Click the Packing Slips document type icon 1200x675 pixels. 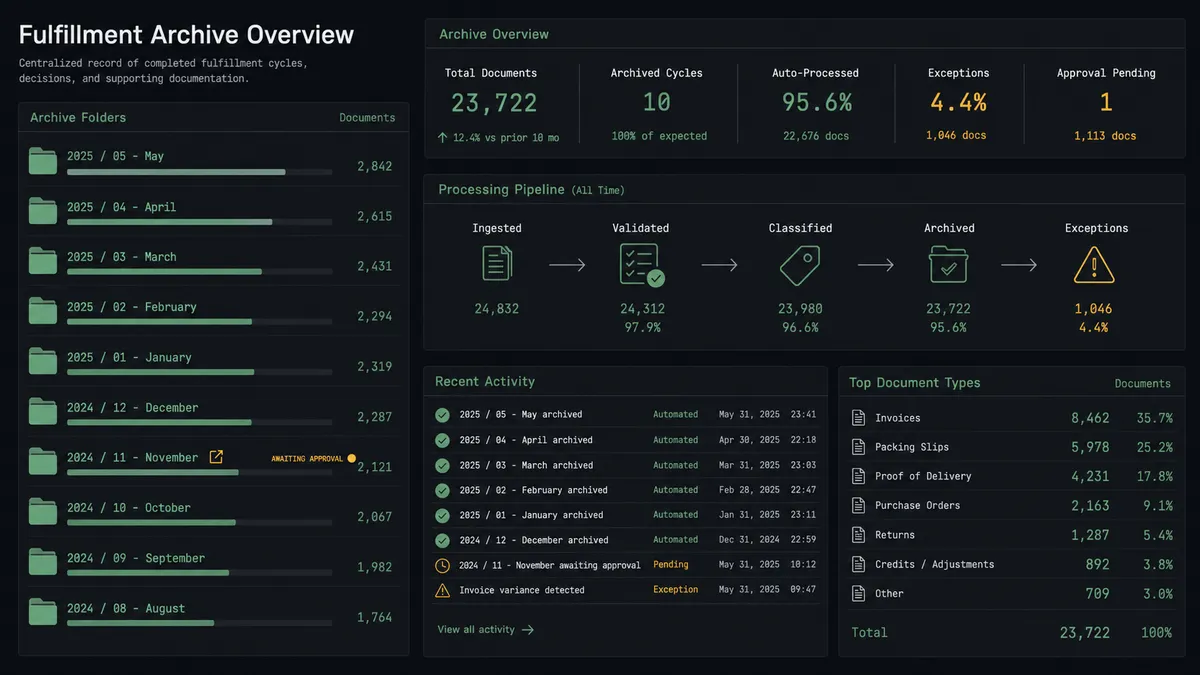point(857,447)
